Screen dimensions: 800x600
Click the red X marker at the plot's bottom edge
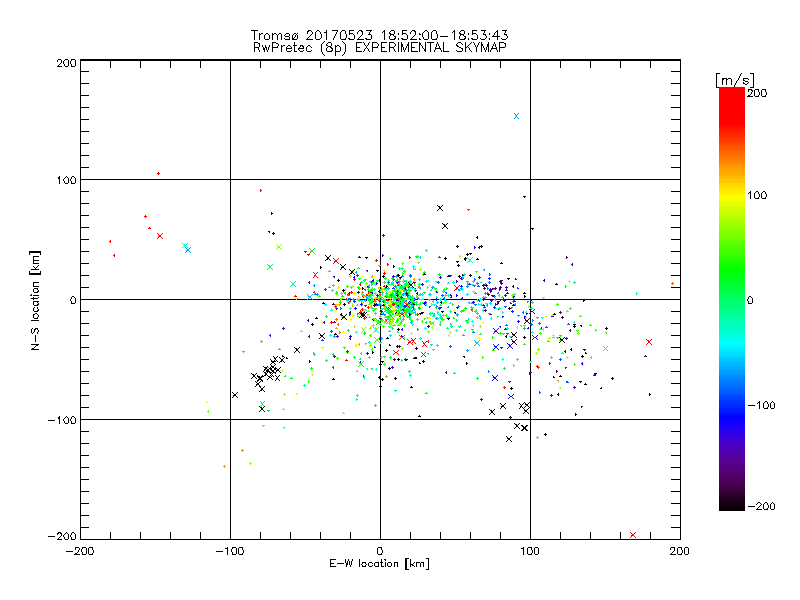[633, 535]
